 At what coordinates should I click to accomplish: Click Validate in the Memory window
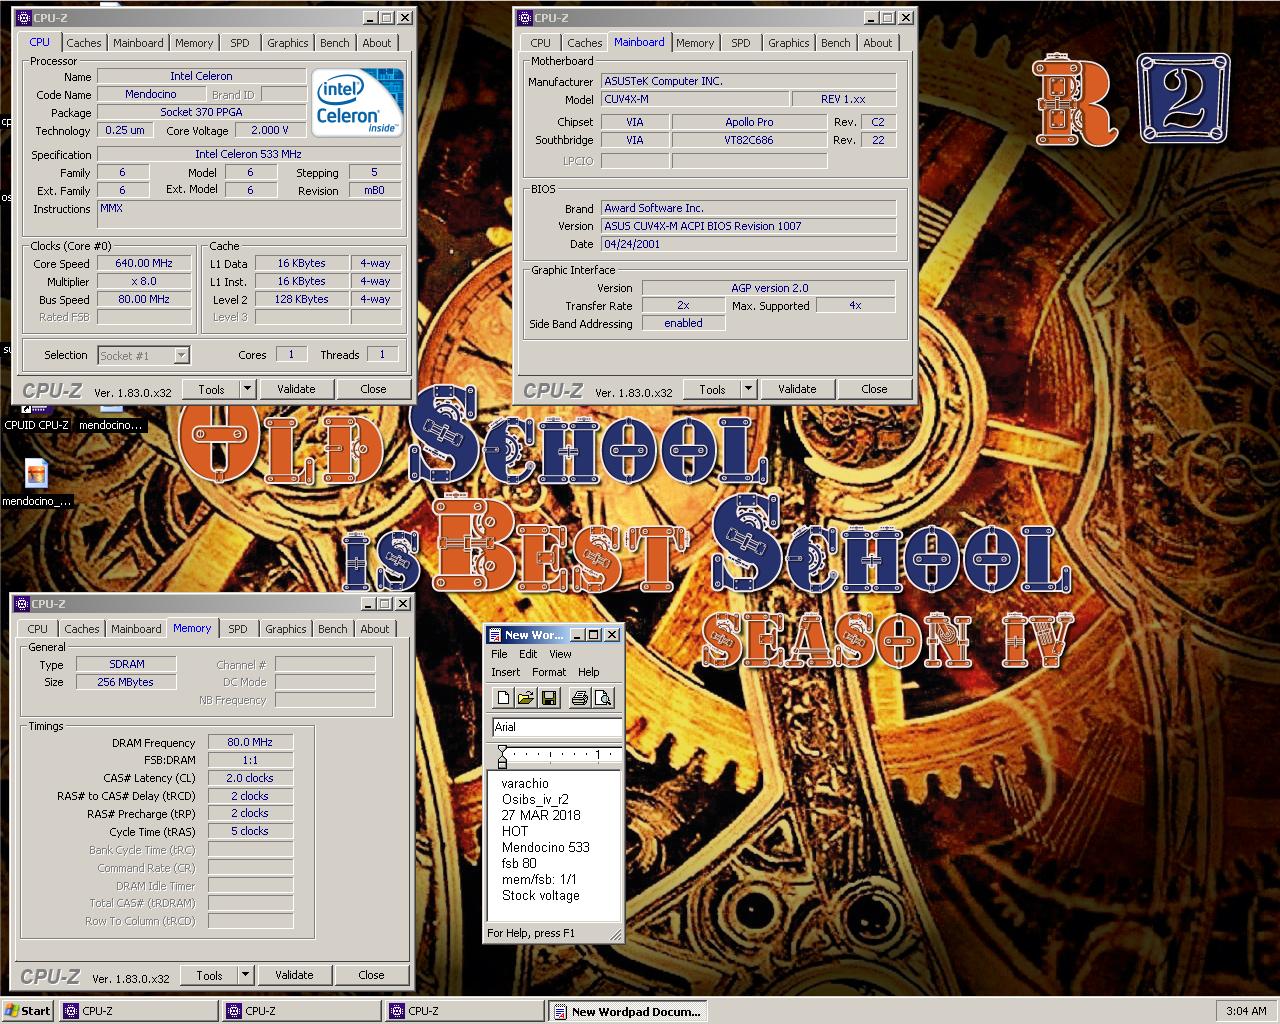tap(294, 975)
